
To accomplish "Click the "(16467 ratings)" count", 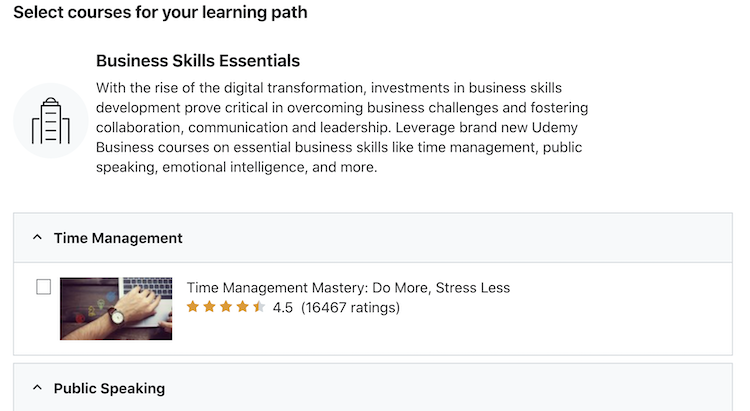I will pyautogui.click(x=350, y=307).
